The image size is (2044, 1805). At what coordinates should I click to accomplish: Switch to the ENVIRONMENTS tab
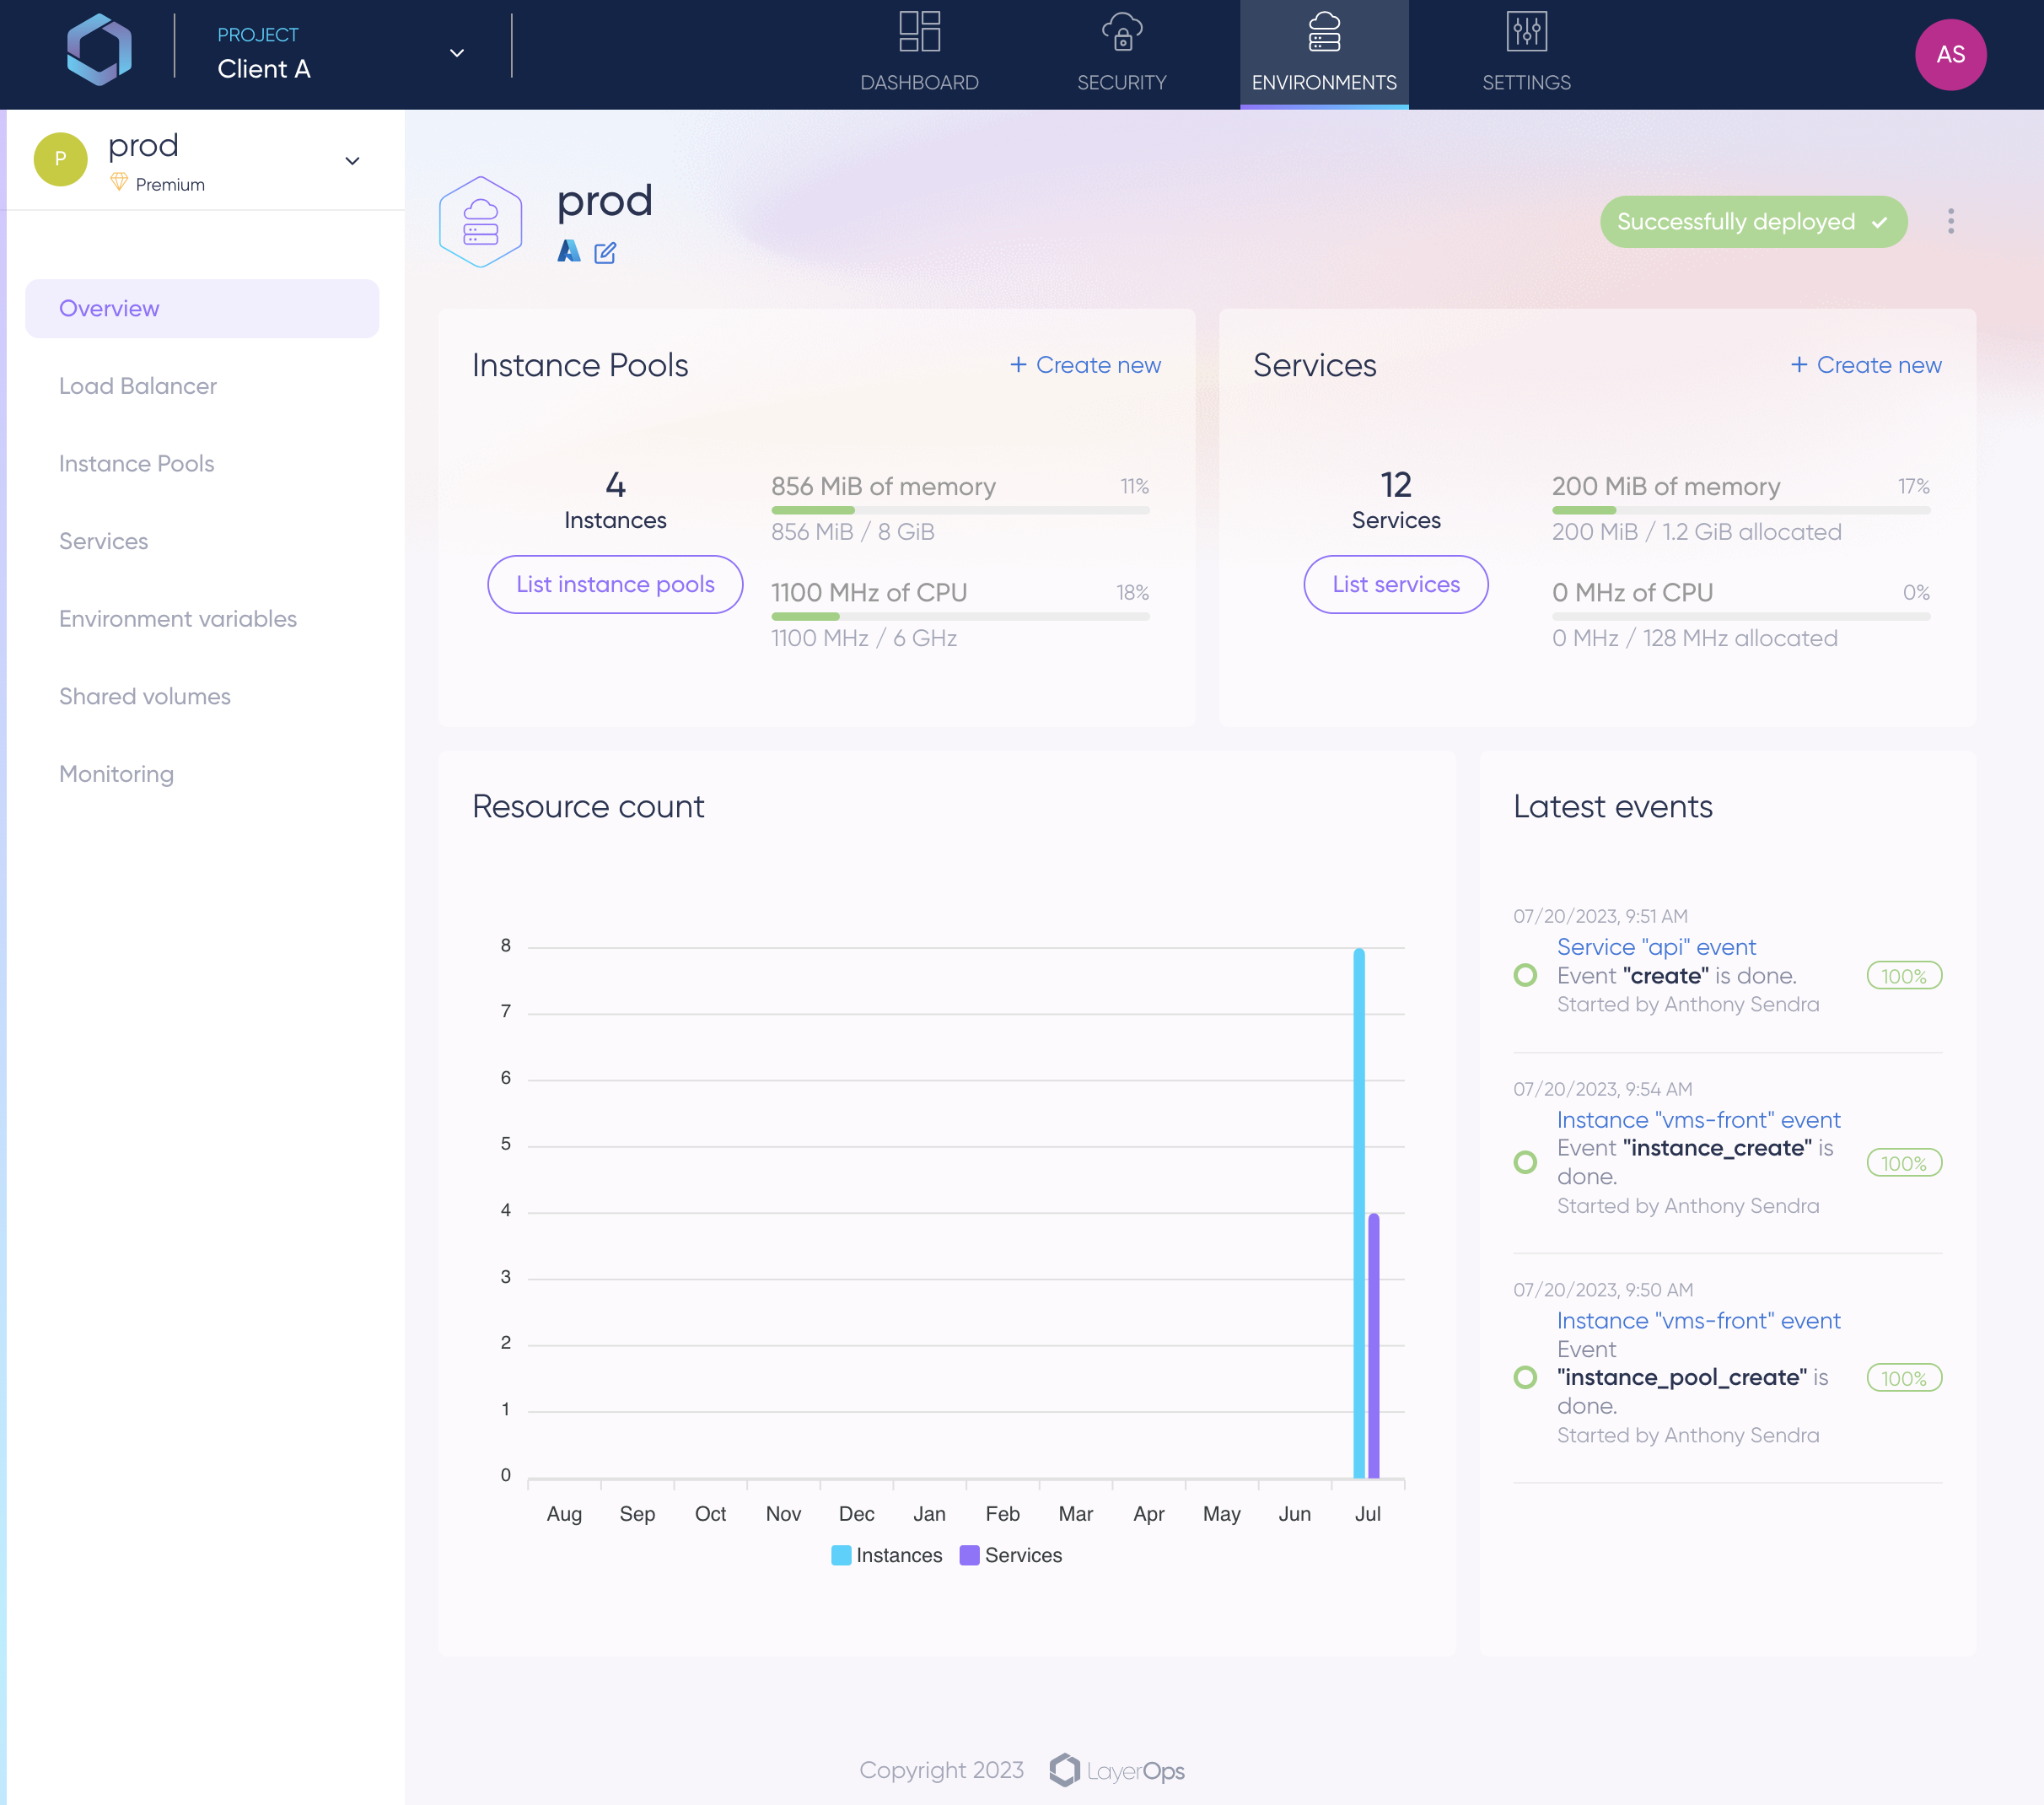click(1324, 55)
